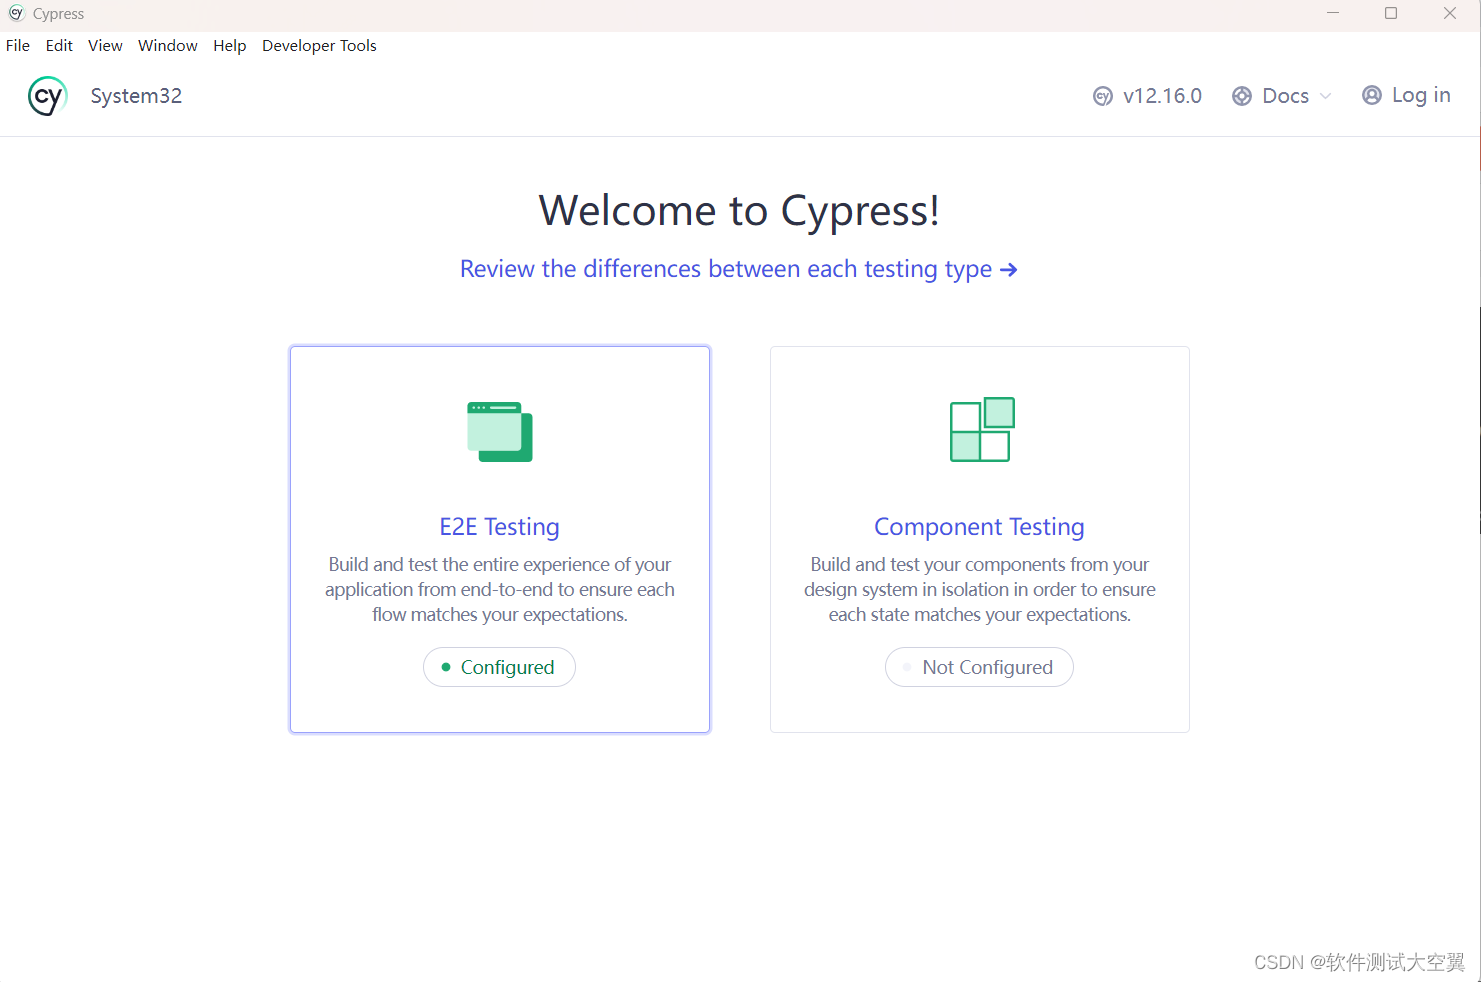Click the Log in button

pyautogui.click(x=1406, y=95)
